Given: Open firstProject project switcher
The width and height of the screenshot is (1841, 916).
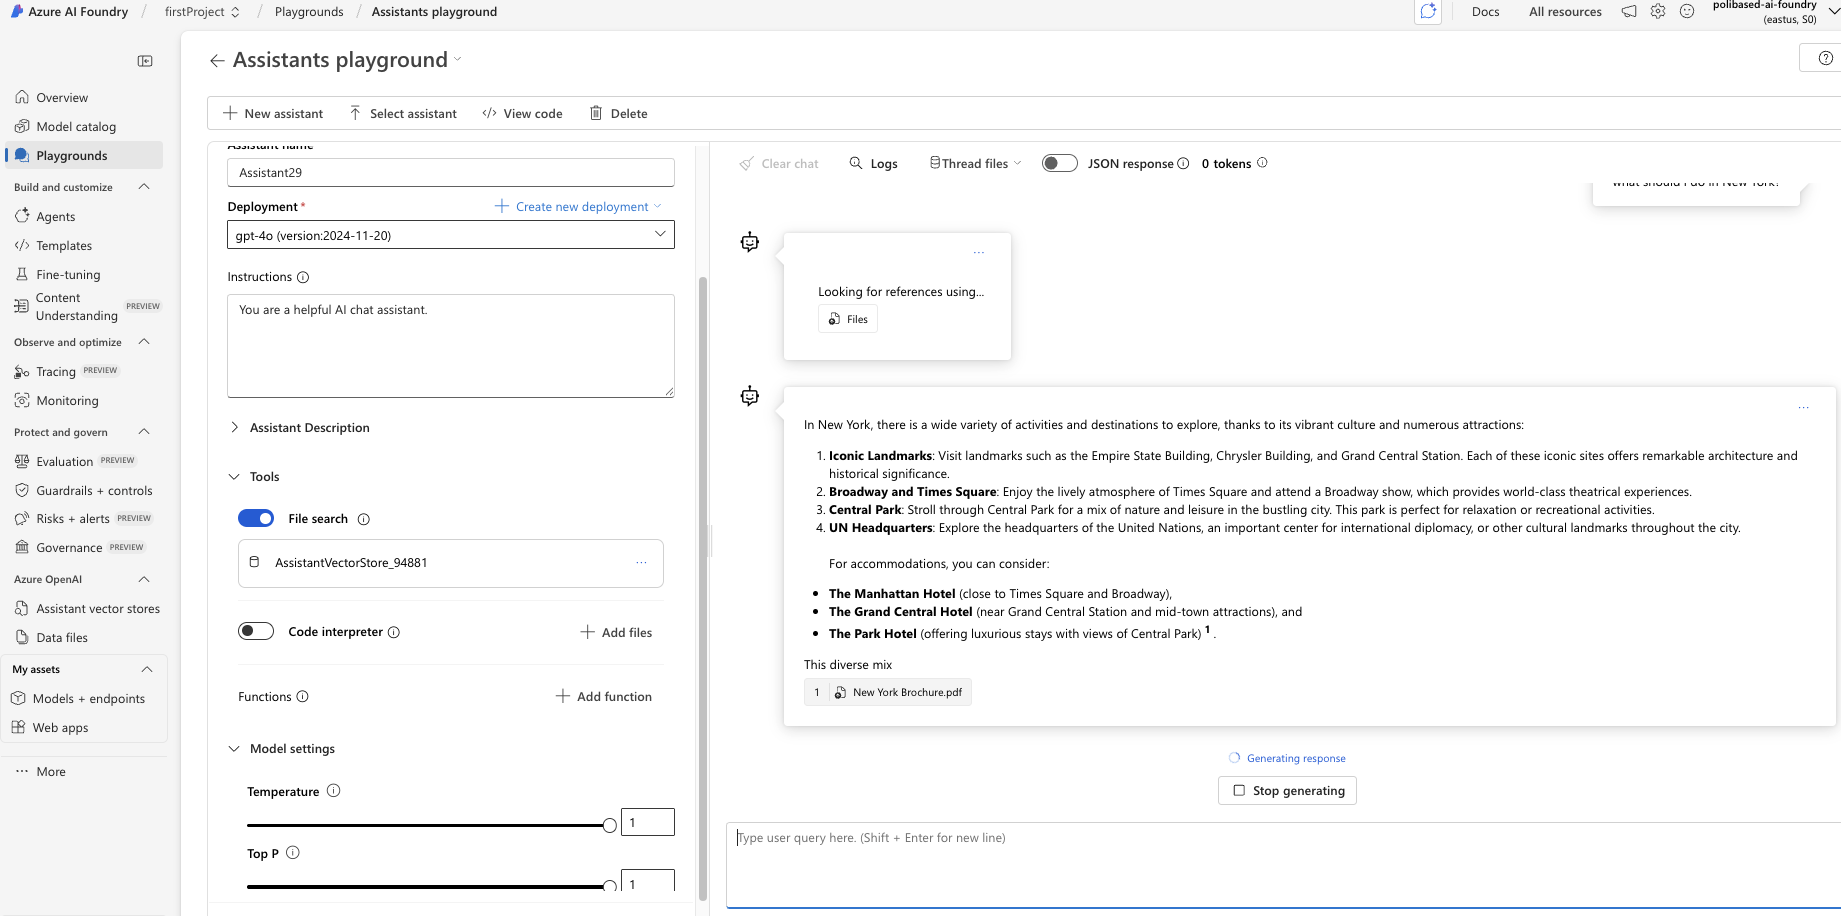Looking at the screenshot, I should (x=203, y=12).
